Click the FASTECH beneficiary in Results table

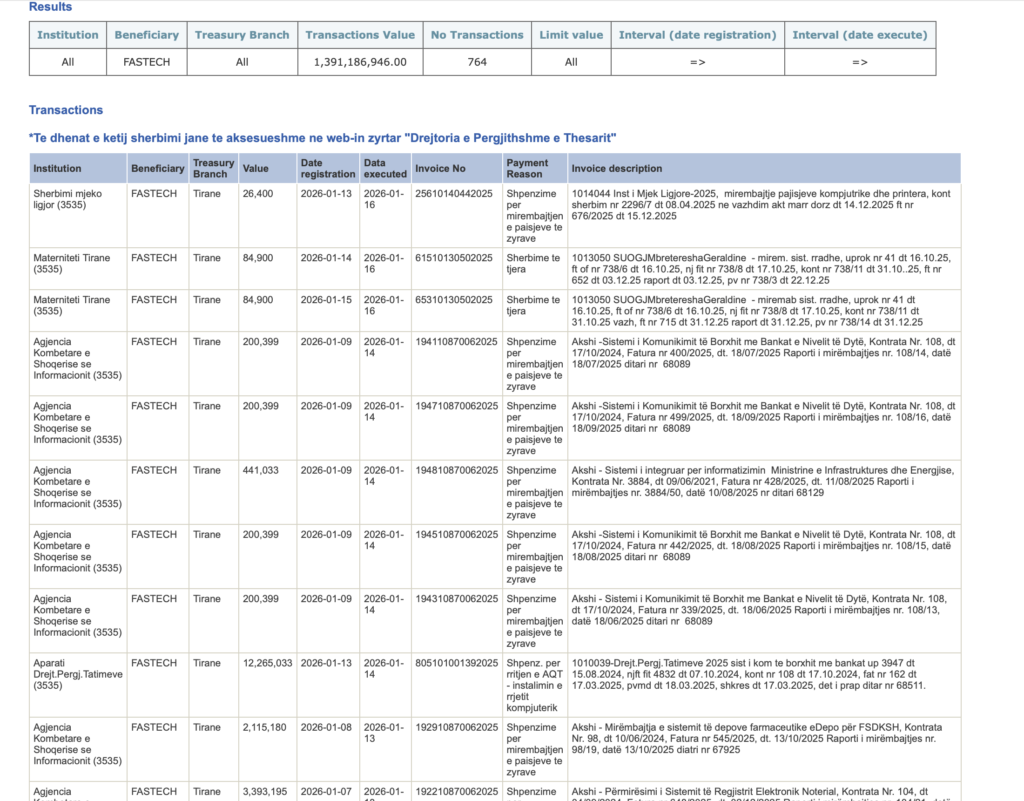pos(146,62)
